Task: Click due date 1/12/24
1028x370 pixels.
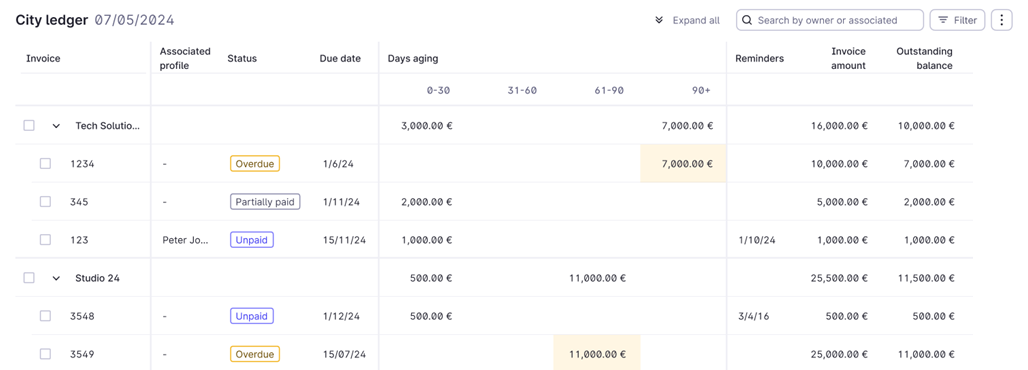Action: (x=342, y=316)
